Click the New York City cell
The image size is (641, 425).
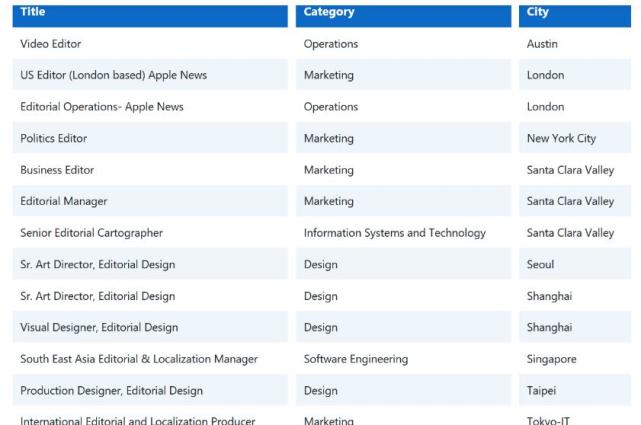[x=561, y=138]
